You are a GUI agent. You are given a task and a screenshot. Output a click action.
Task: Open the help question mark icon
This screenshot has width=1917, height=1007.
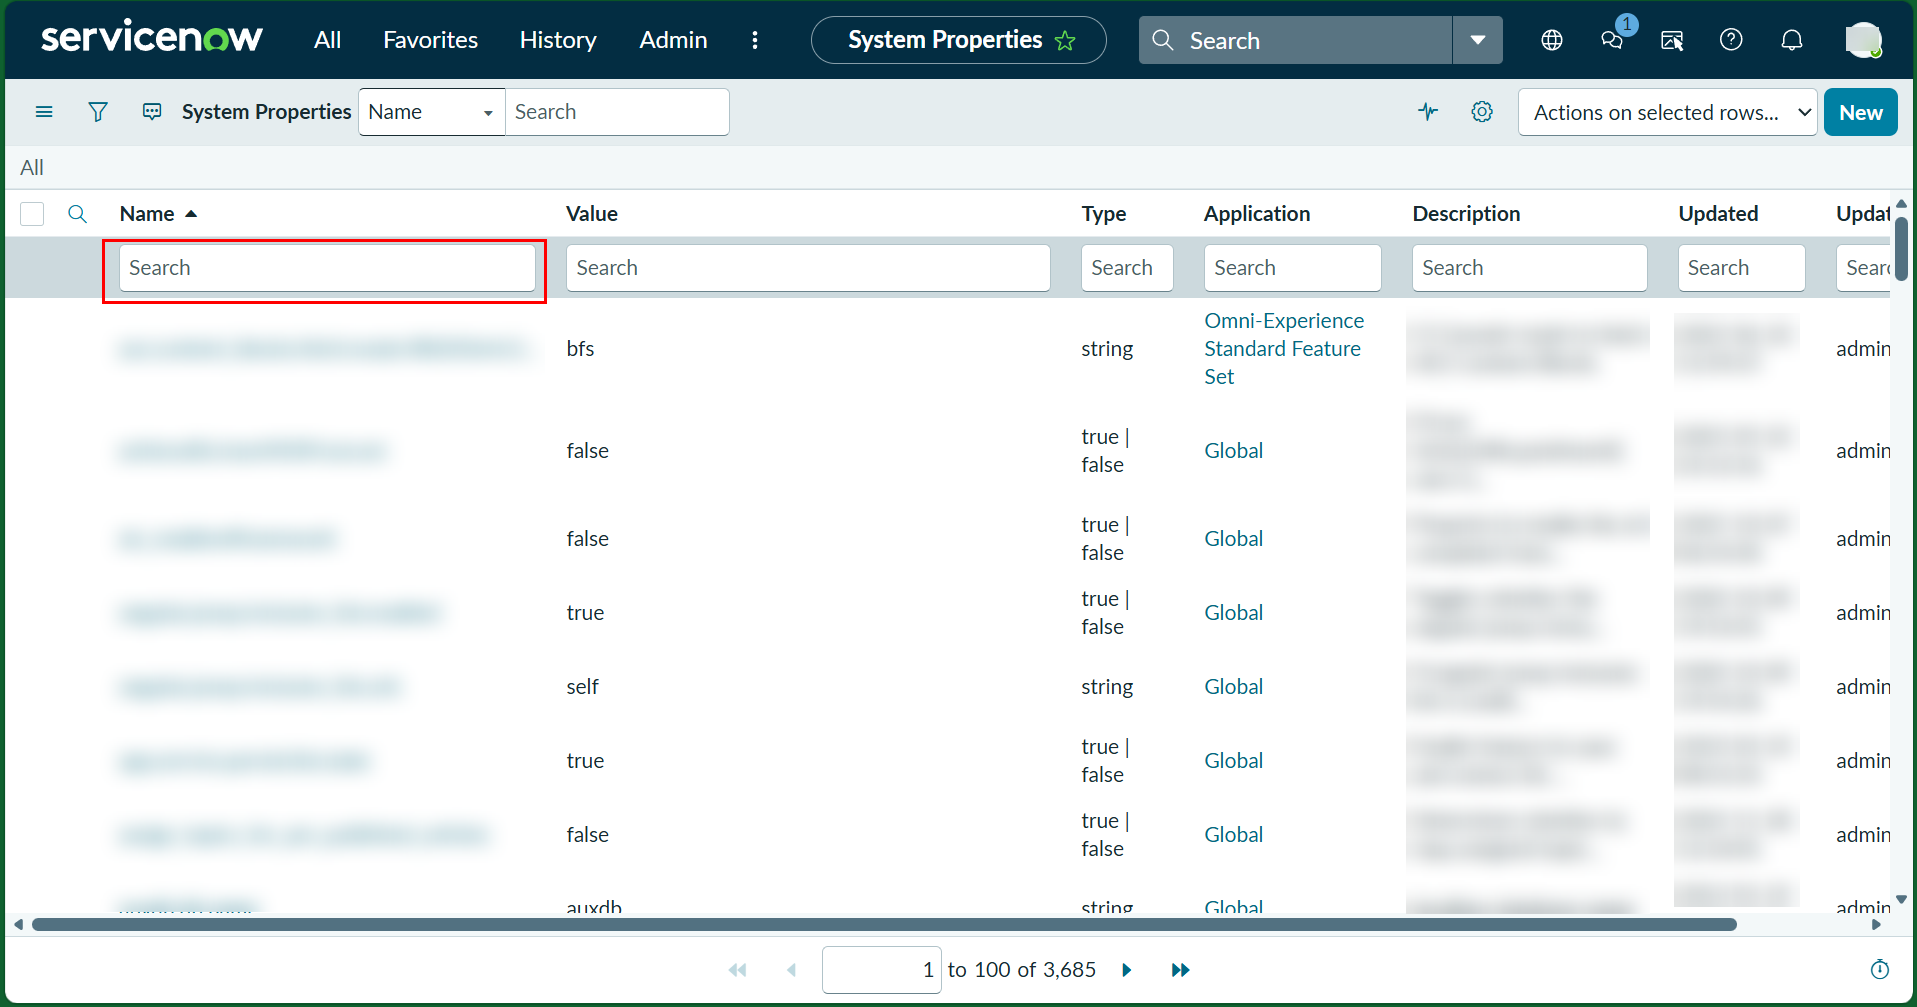pos(1731,40)
